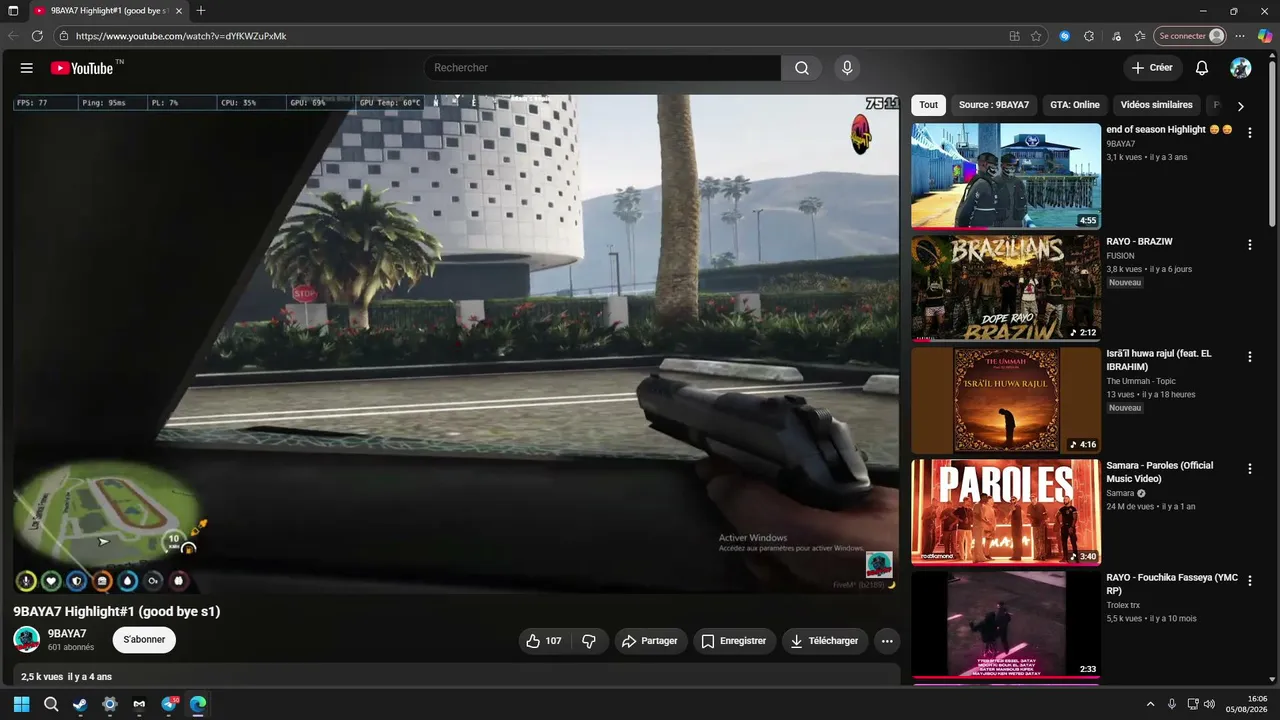Click the search magnifier button
This screenshot has width=1280, height=720.
tap(802, 68)
